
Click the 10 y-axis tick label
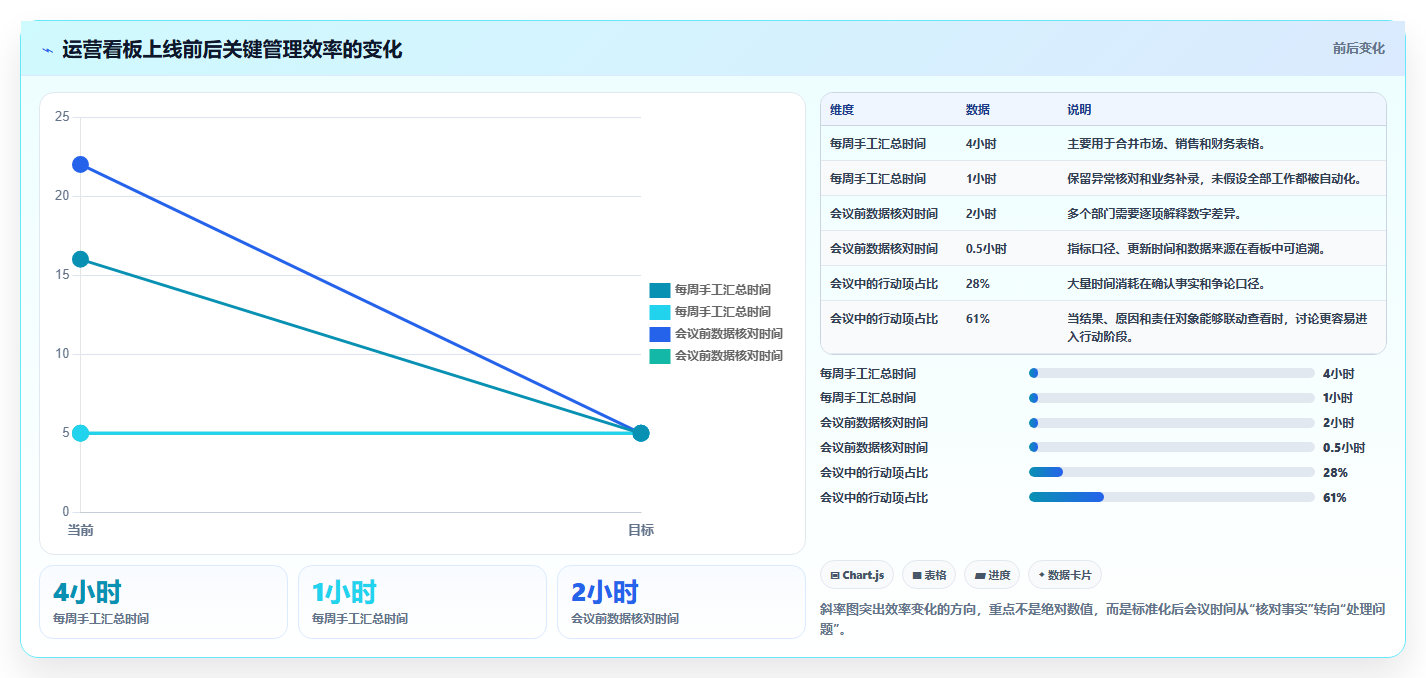62,354
